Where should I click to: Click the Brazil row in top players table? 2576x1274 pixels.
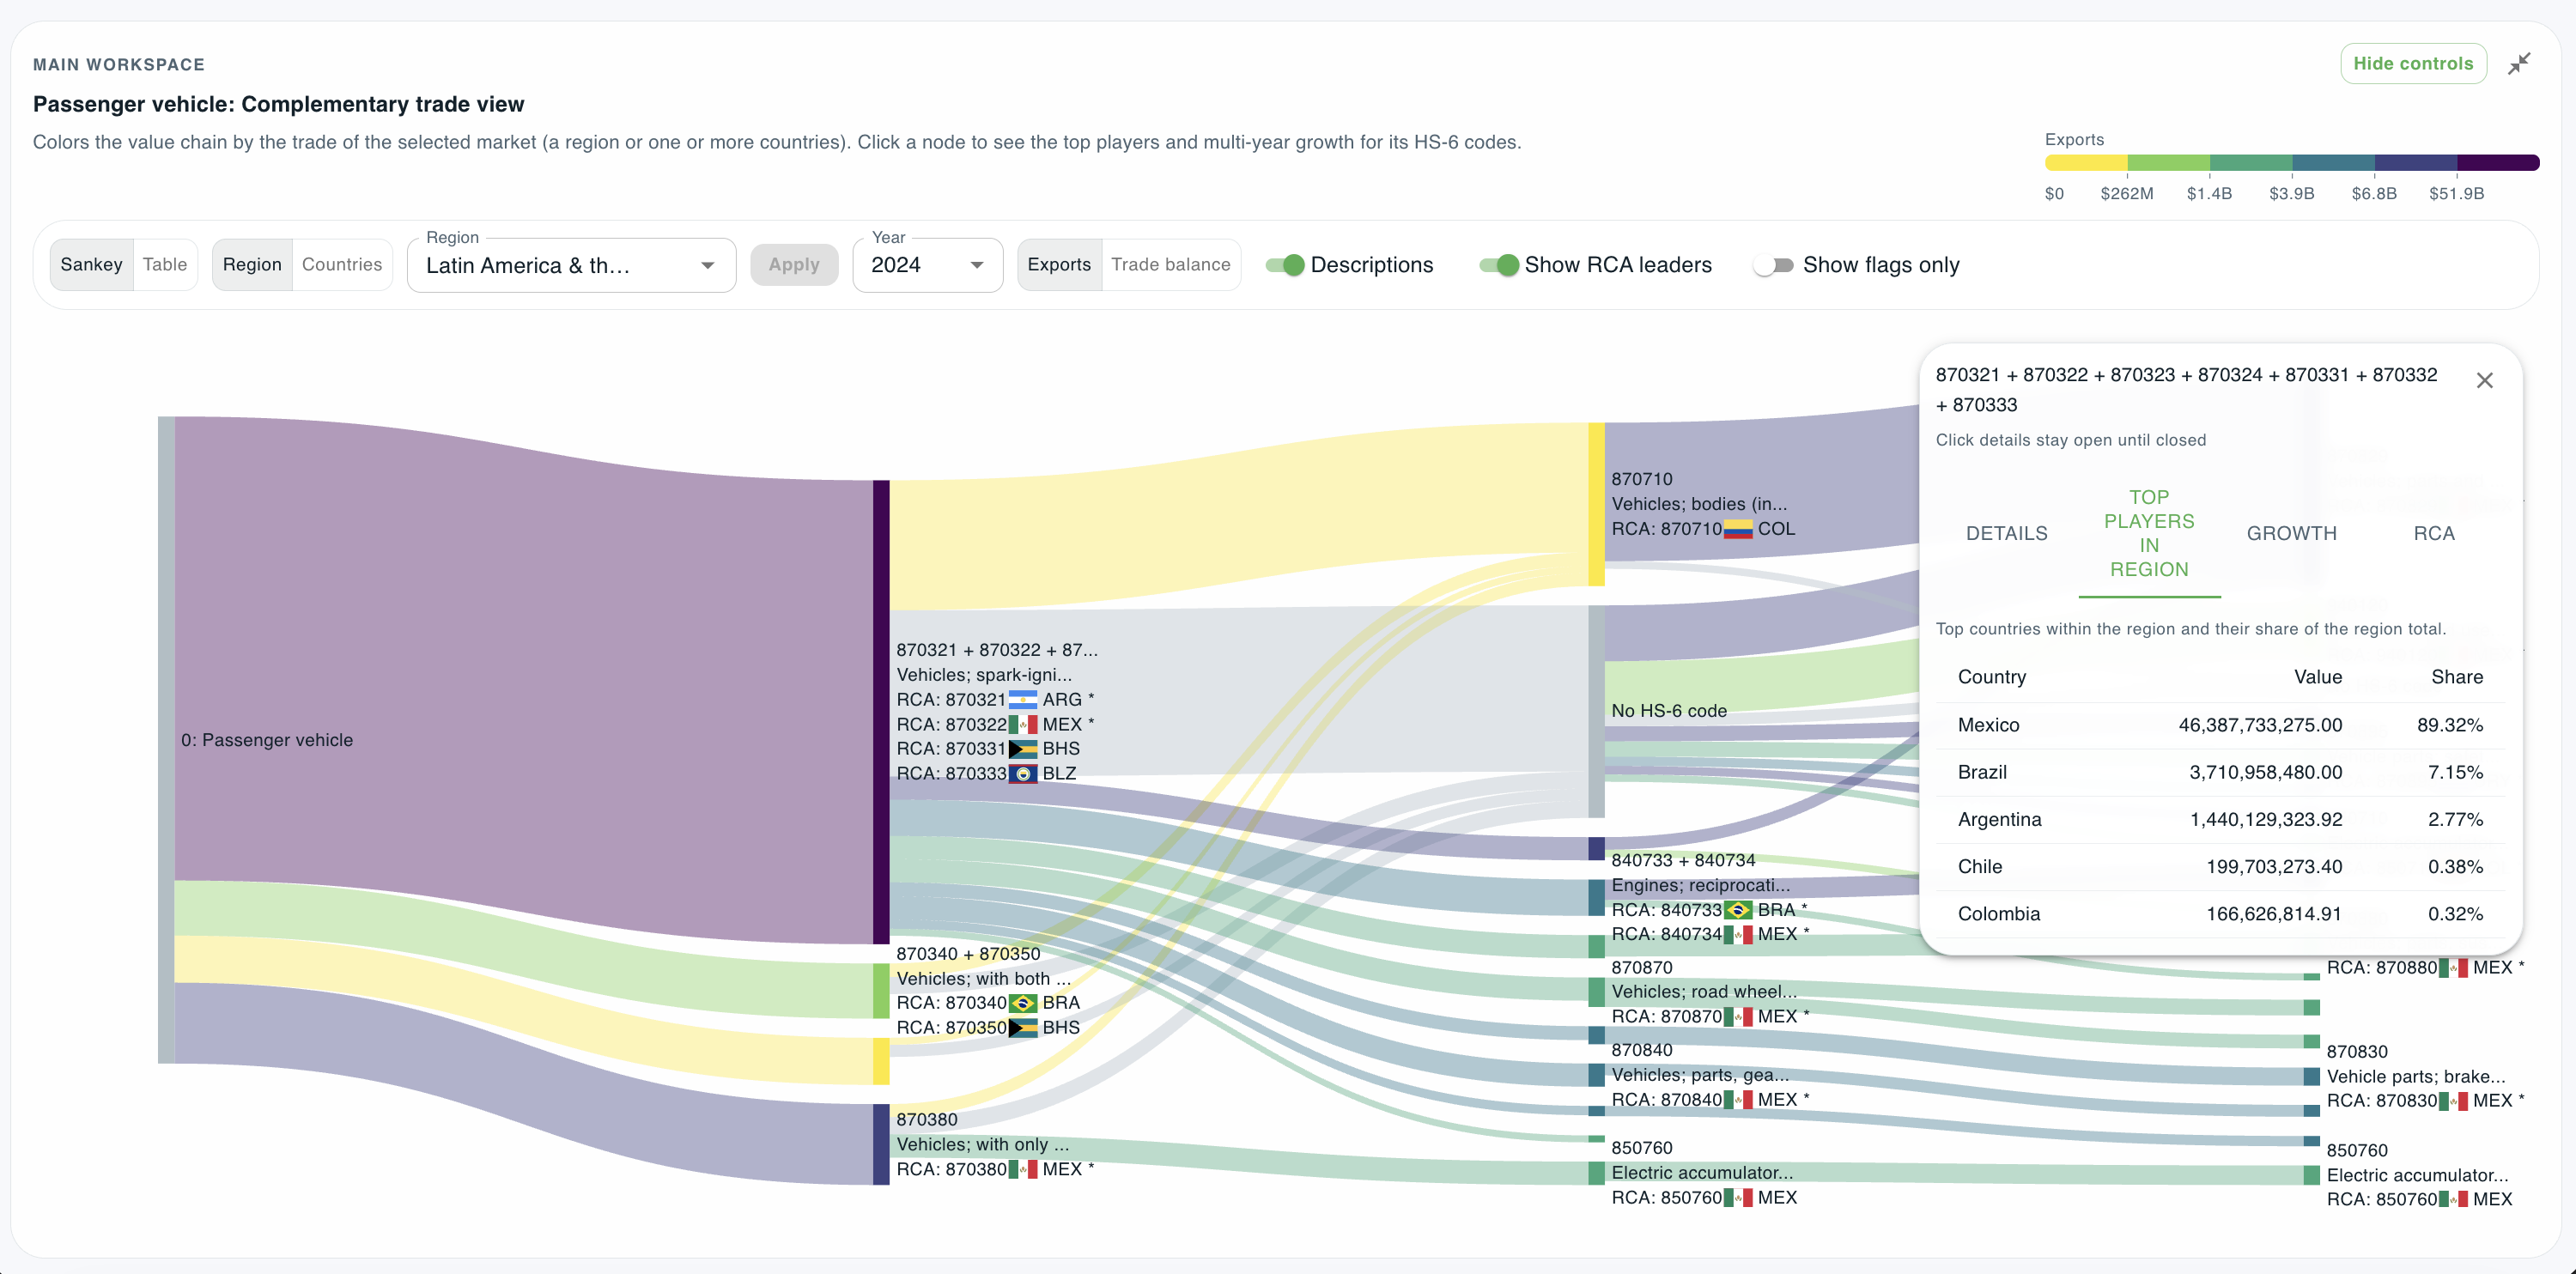point(2220,772)
